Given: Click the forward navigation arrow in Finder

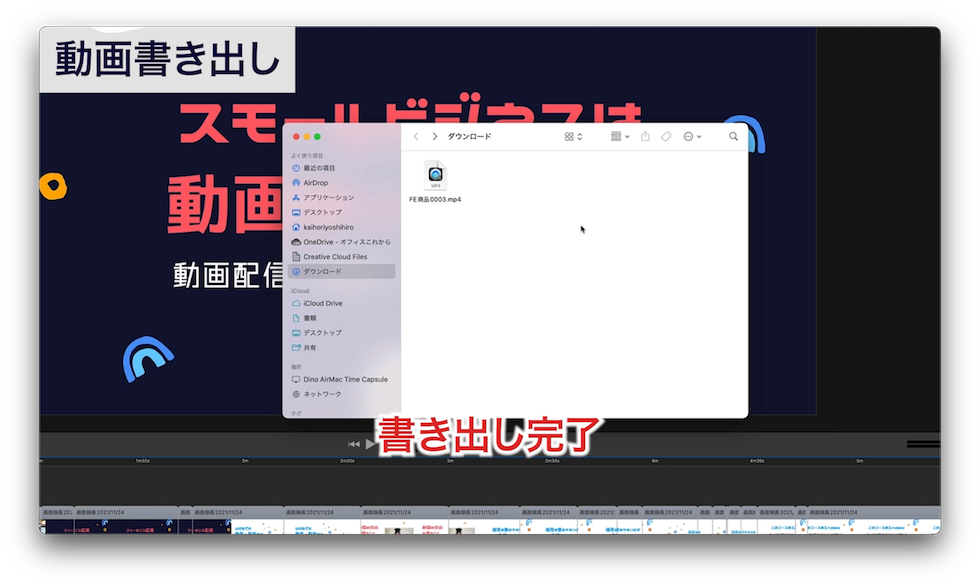Looking at the screenshot, I should [435, 136].
